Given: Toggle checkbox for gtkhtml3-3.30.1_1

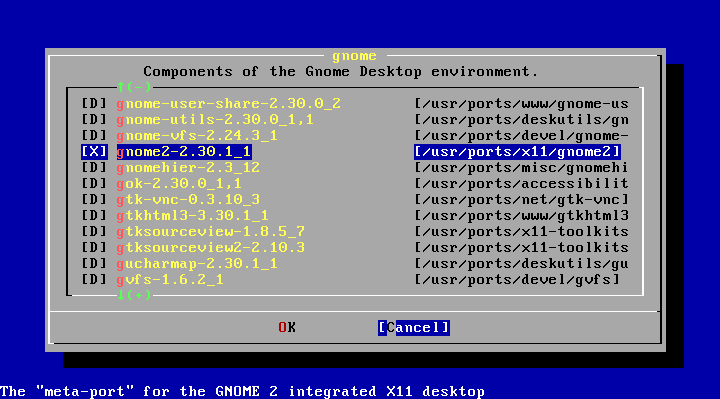Looking at the screenshot, I should (x=94, y=216).
